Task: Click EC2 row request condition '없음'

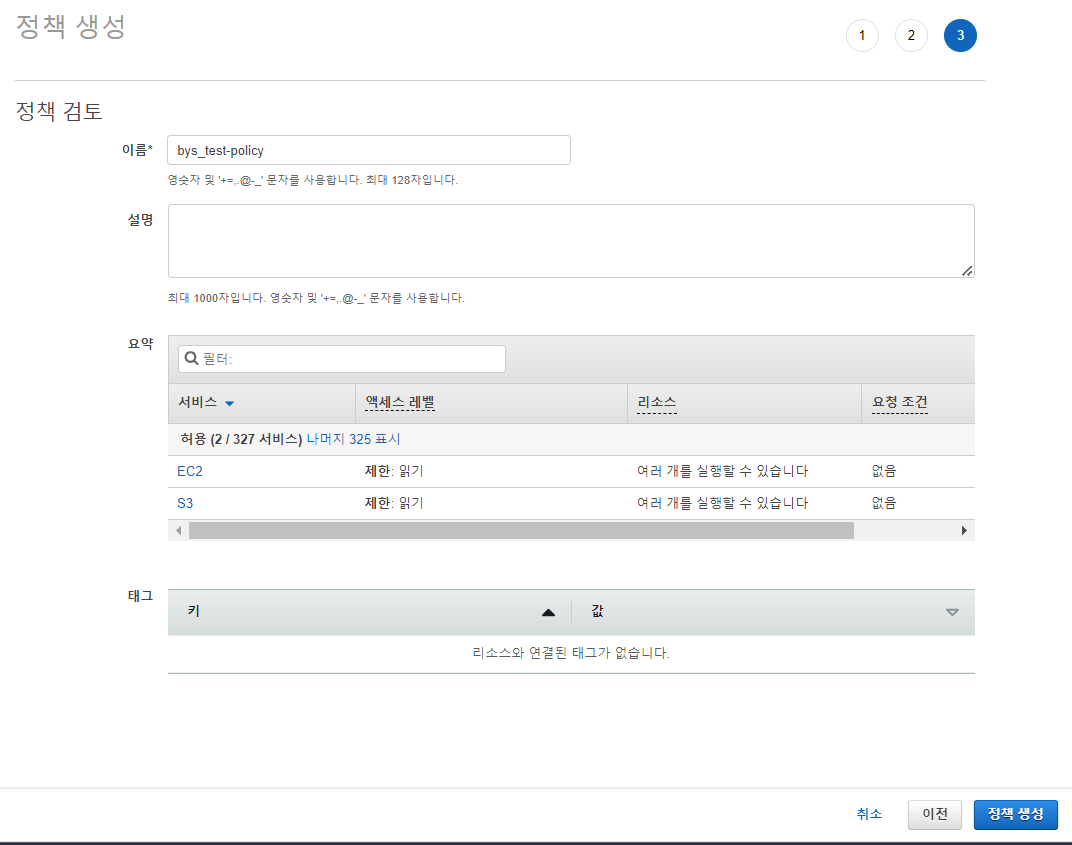Action: (883, 471)
